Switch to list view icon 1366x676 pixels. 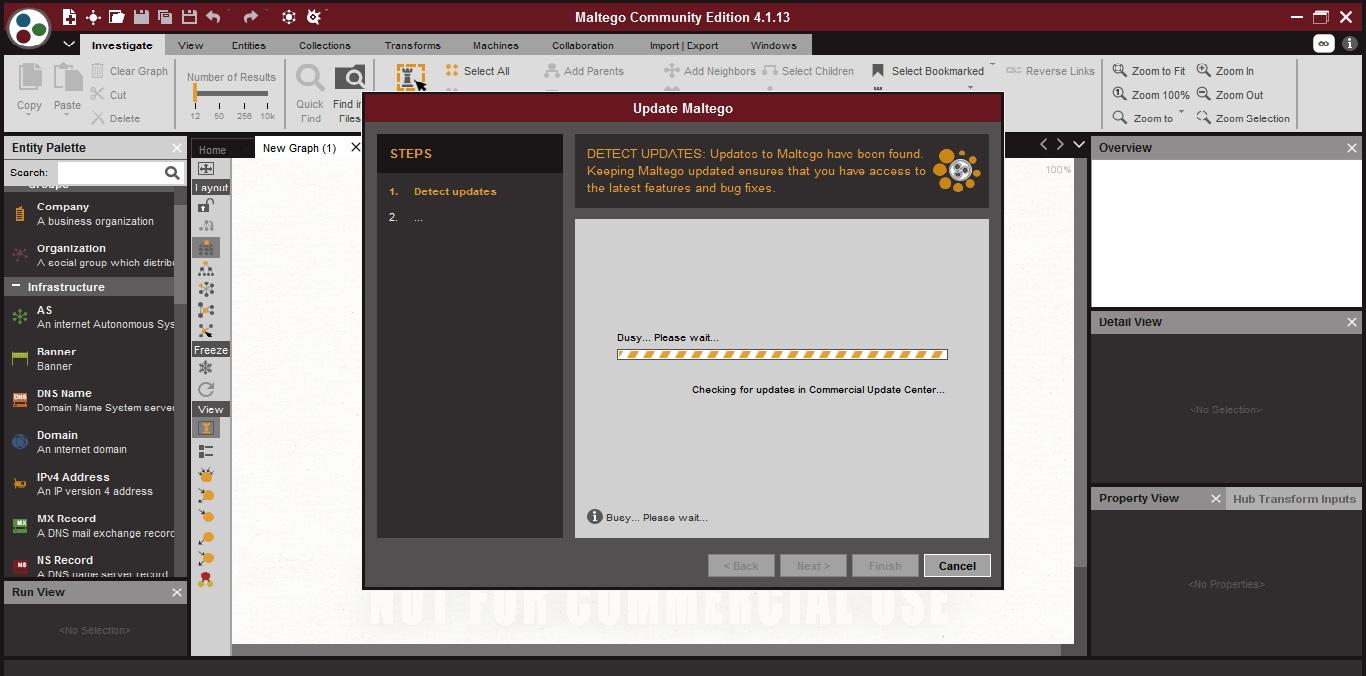pyautogui.click(x=206, y=452)
